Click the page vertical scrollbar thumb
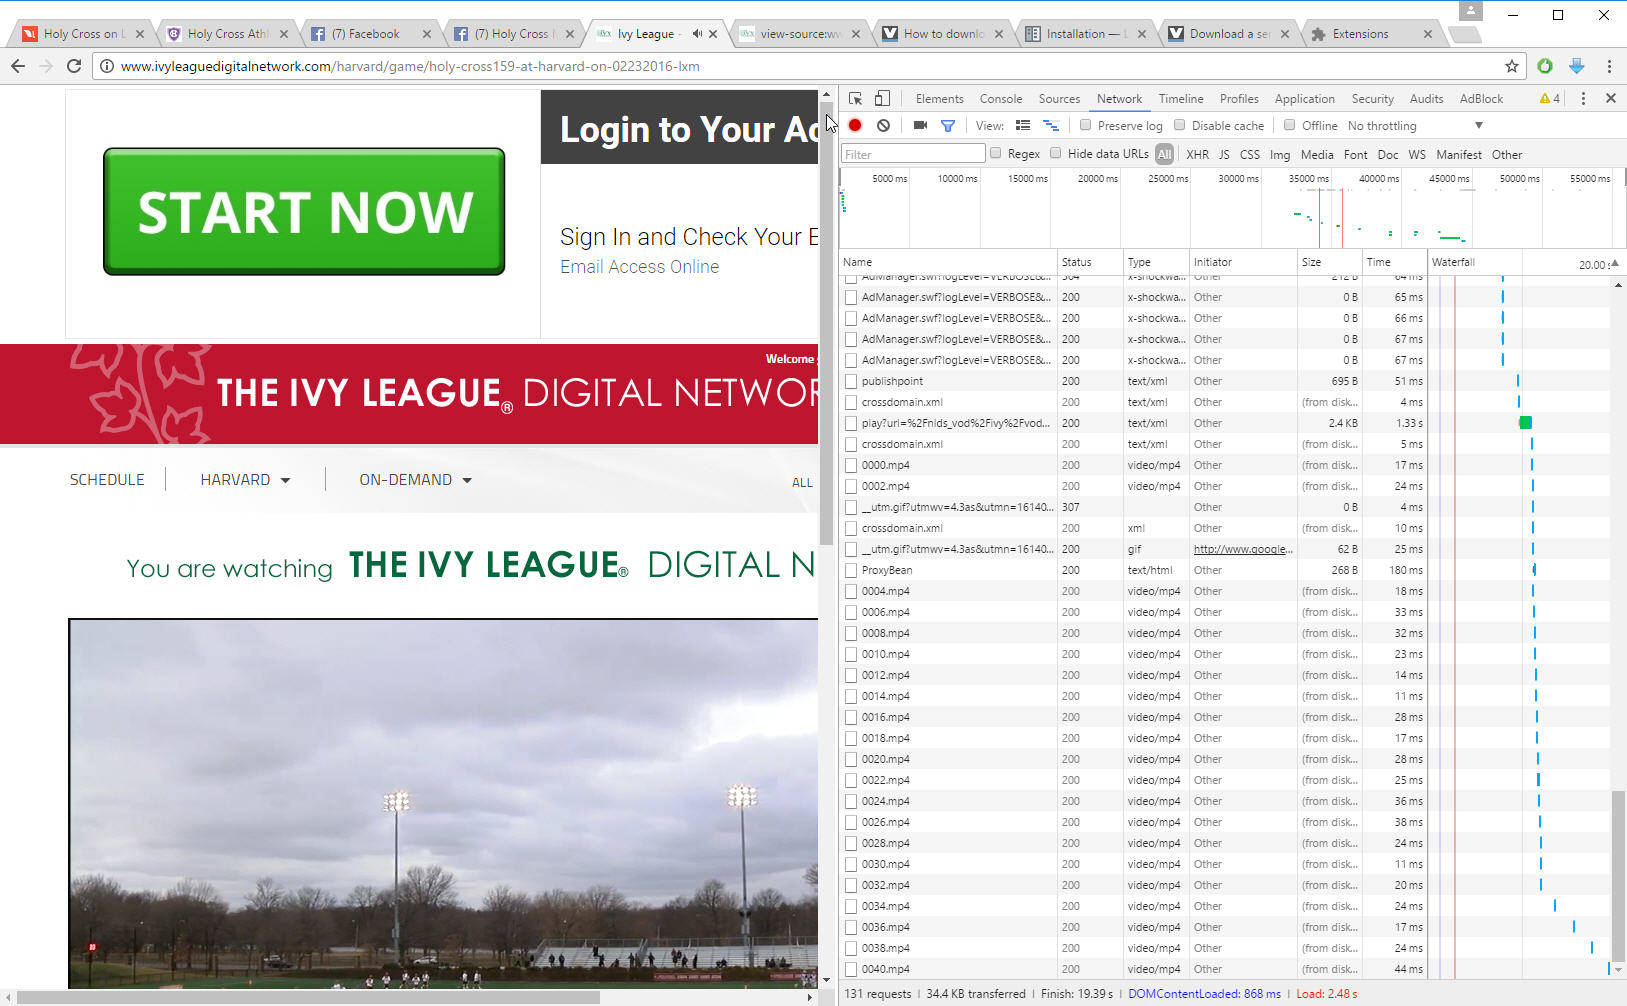The image size is (1627, 1006). click(826, 324)
